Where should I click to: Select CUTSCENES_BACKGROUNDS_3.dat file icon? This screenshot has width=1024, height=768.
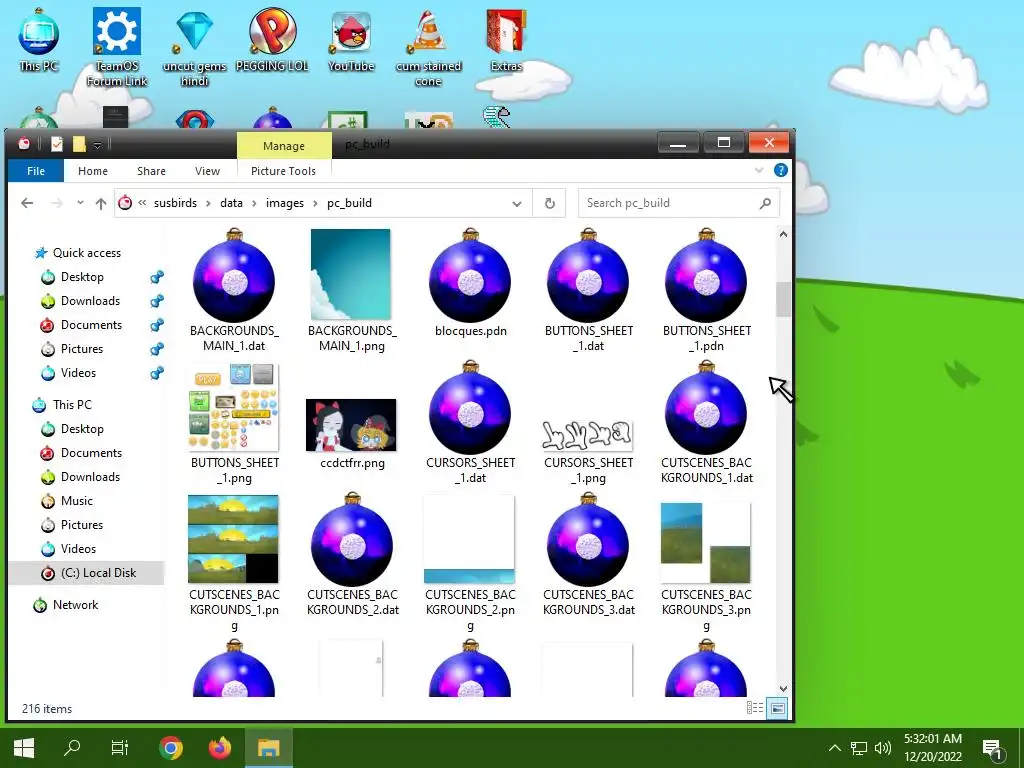coord(588,539)
